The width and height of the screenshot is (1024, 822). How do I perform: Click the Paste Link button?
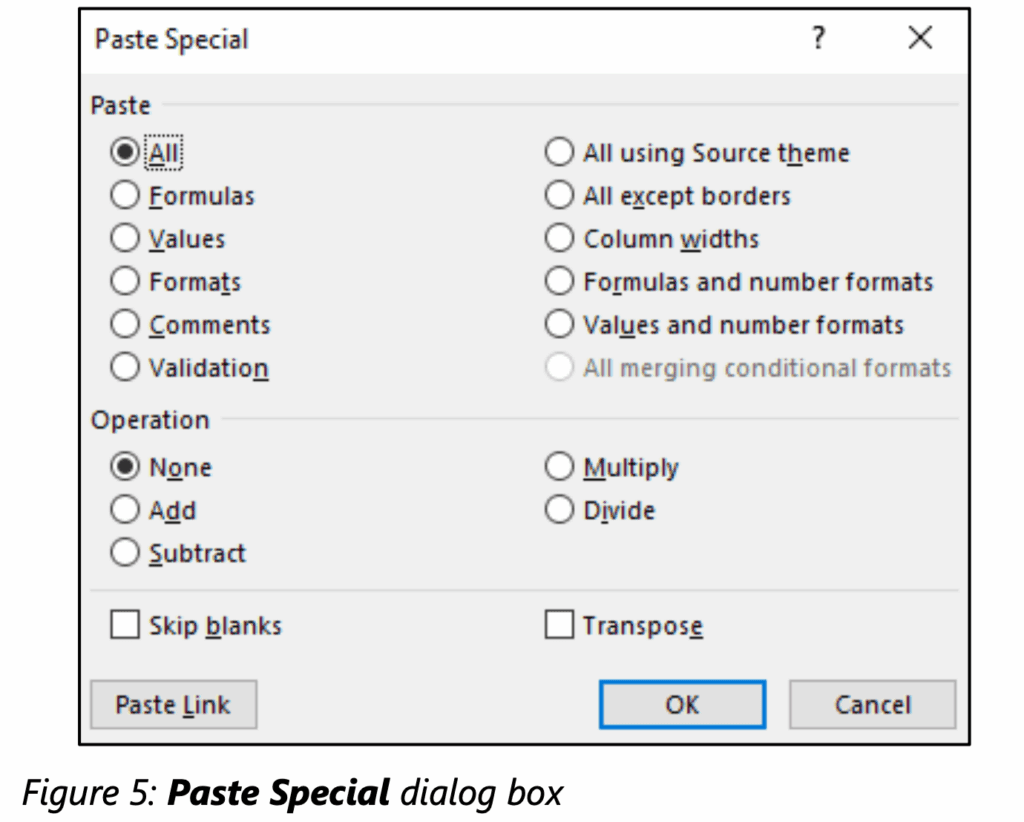click(173, 705)
